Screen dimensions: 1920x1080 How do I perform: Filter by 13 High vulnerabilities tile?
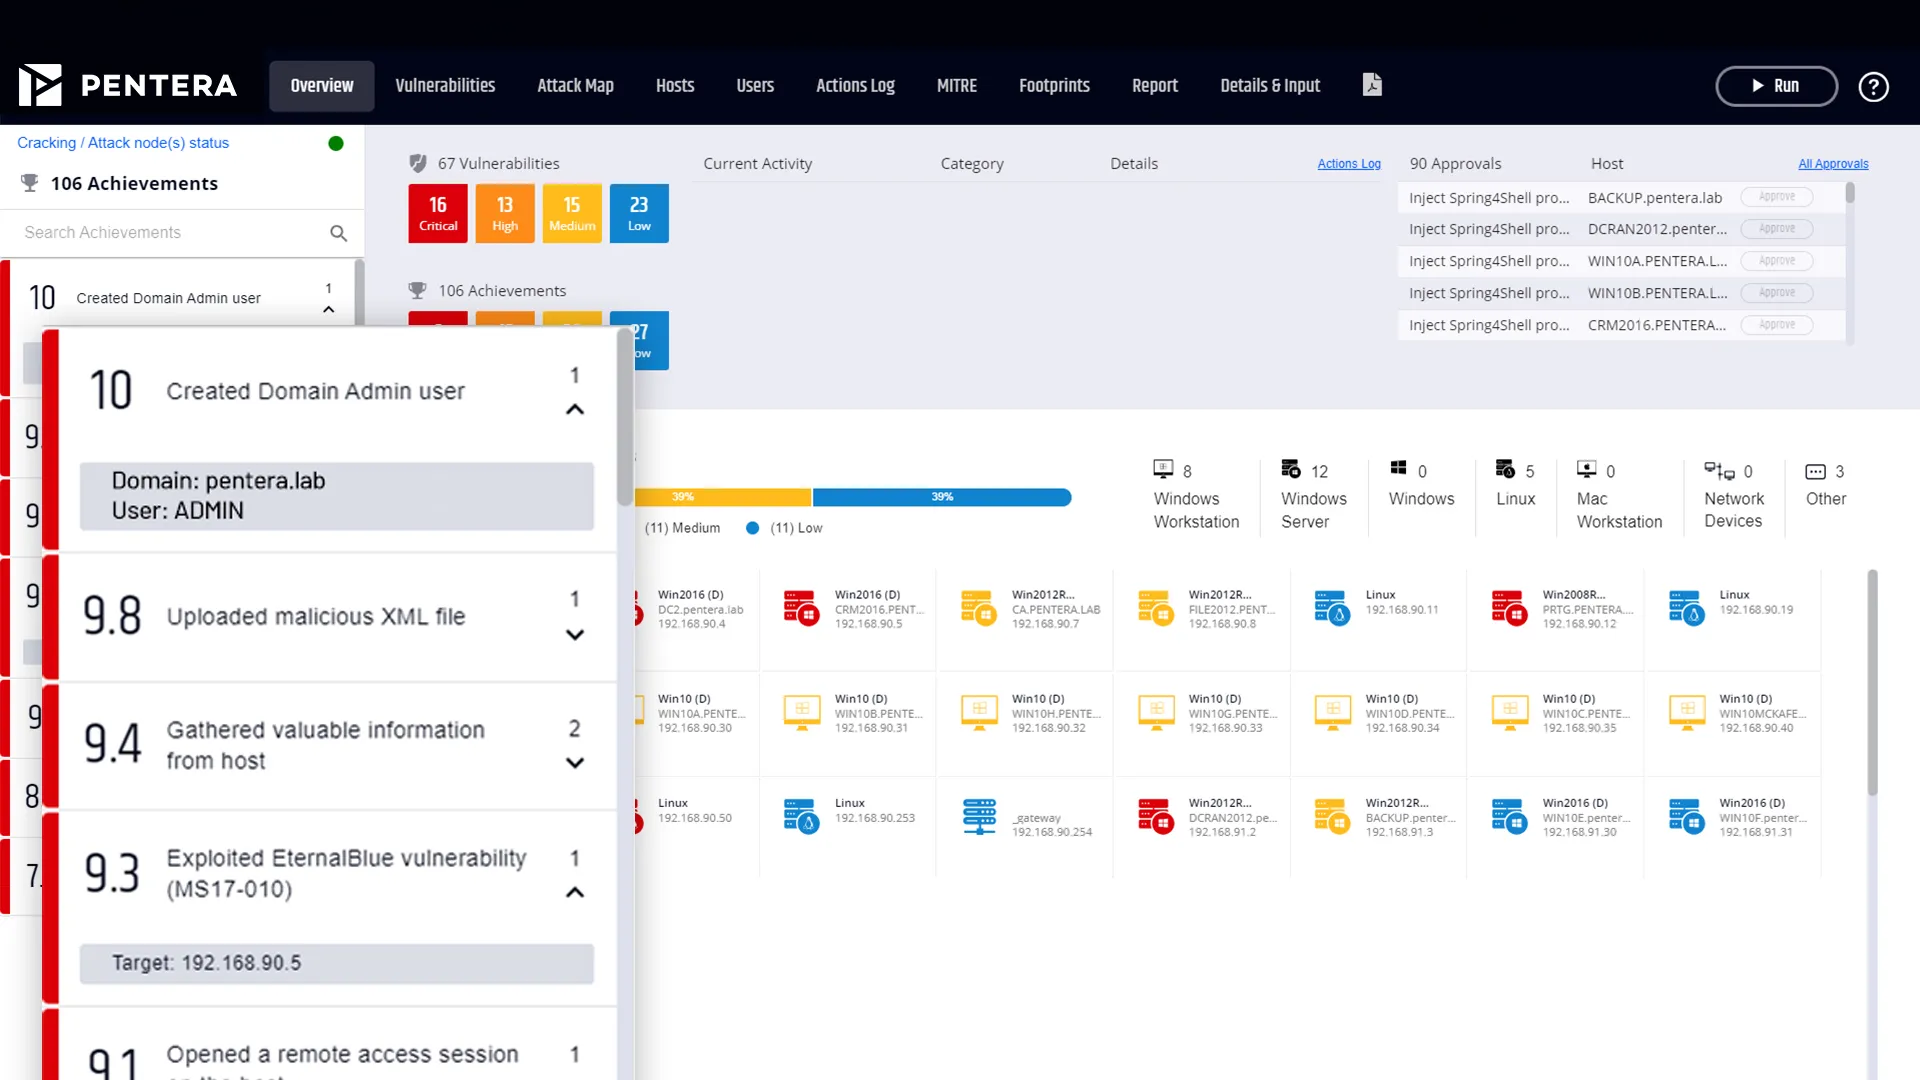coord(505,213)
